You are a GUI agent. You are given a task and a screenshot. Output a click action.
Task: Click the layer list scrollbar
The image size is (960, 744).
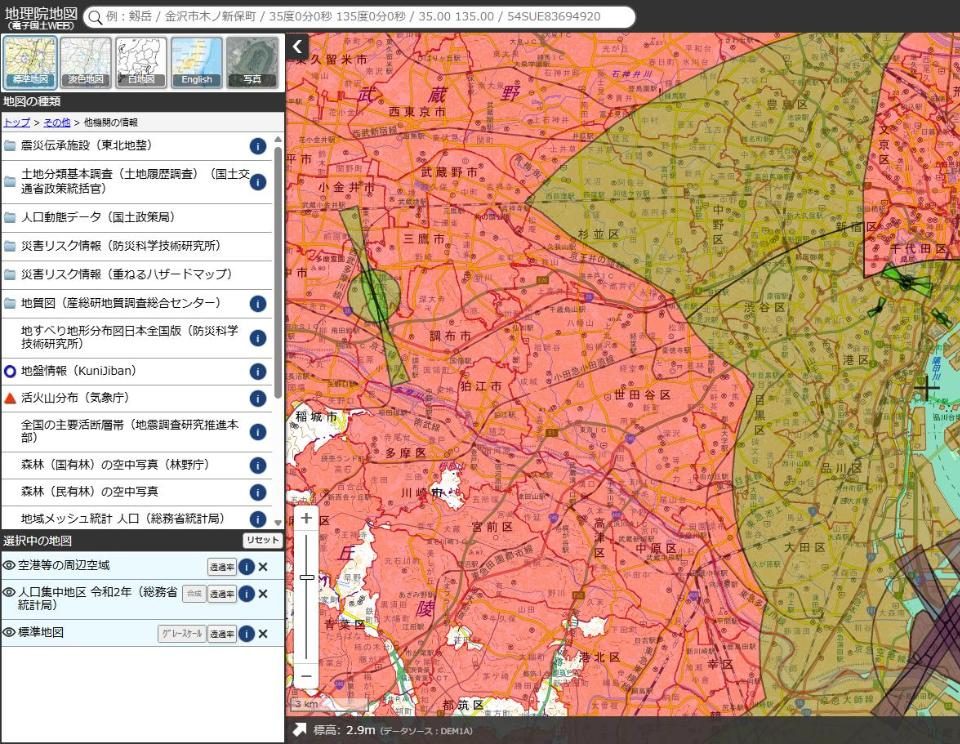point(279,272)
